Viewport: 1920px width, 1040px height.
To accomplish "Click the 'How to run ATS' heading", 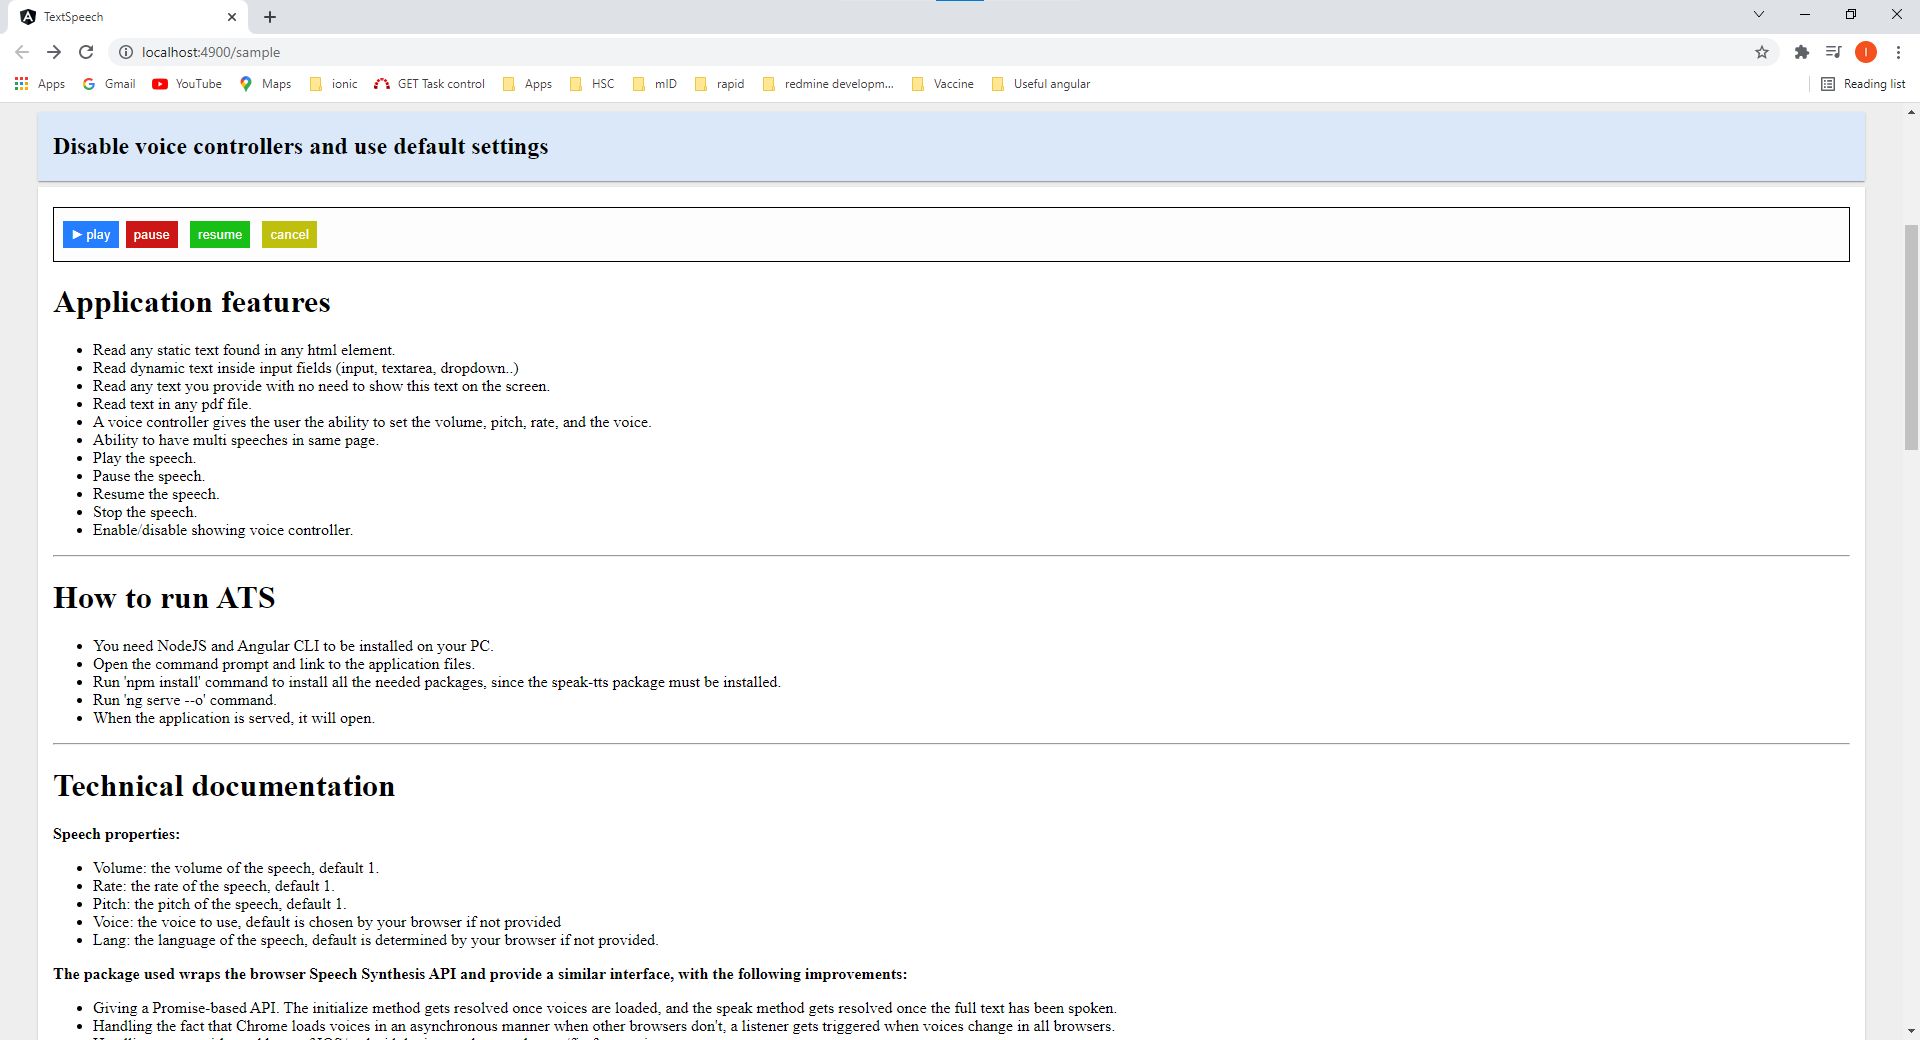I will click(164, 598).
